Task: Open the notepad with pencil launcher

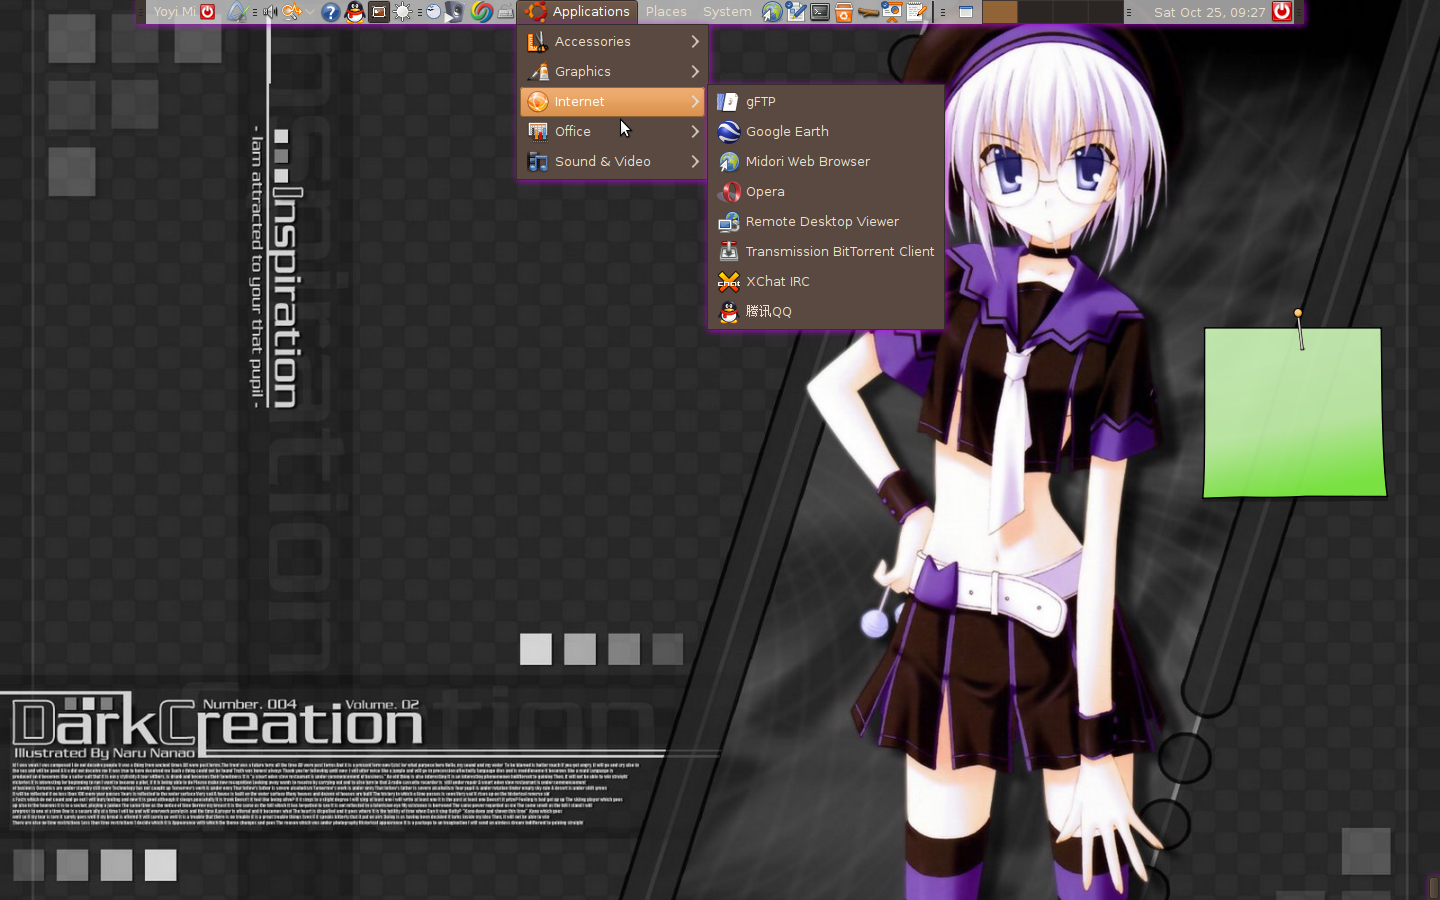Action: click(915, 12)
